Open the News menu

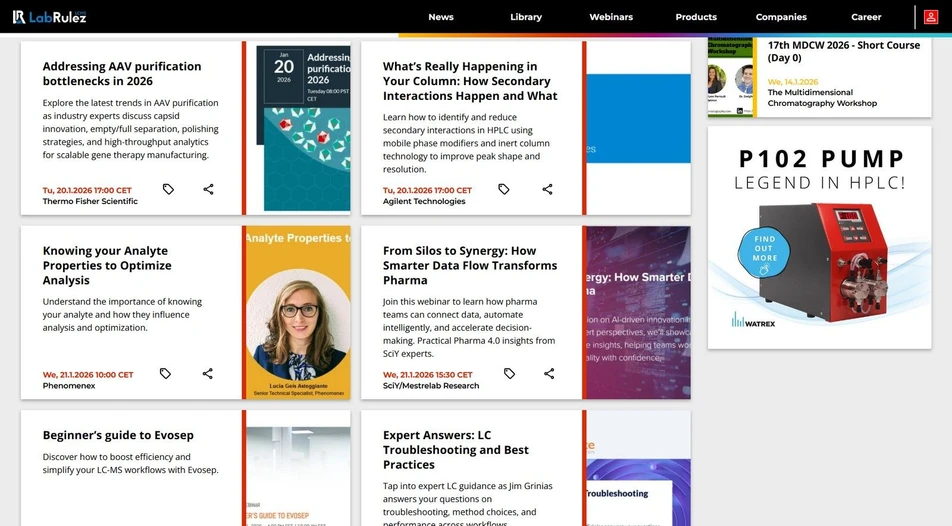[441, 17]
